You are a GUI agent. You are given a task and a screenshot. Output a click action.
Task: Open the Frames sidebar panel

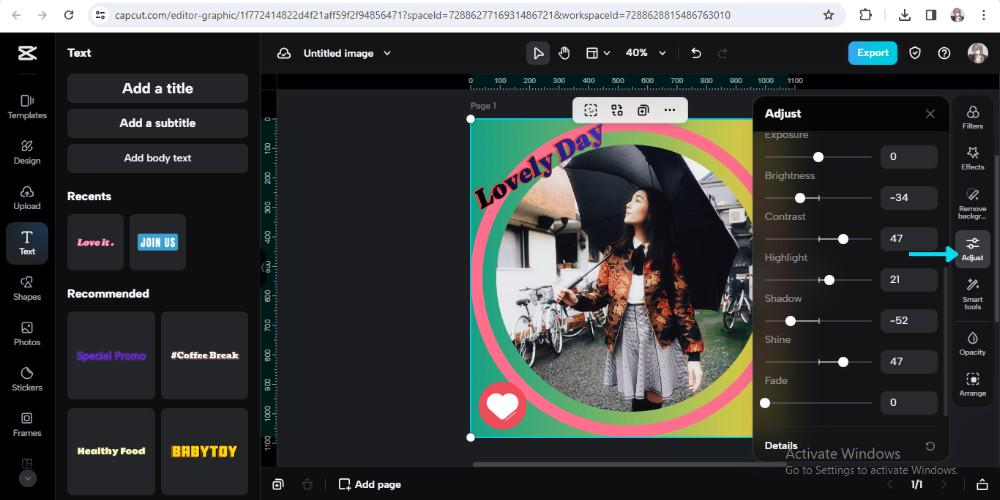[x=27, y=424]
